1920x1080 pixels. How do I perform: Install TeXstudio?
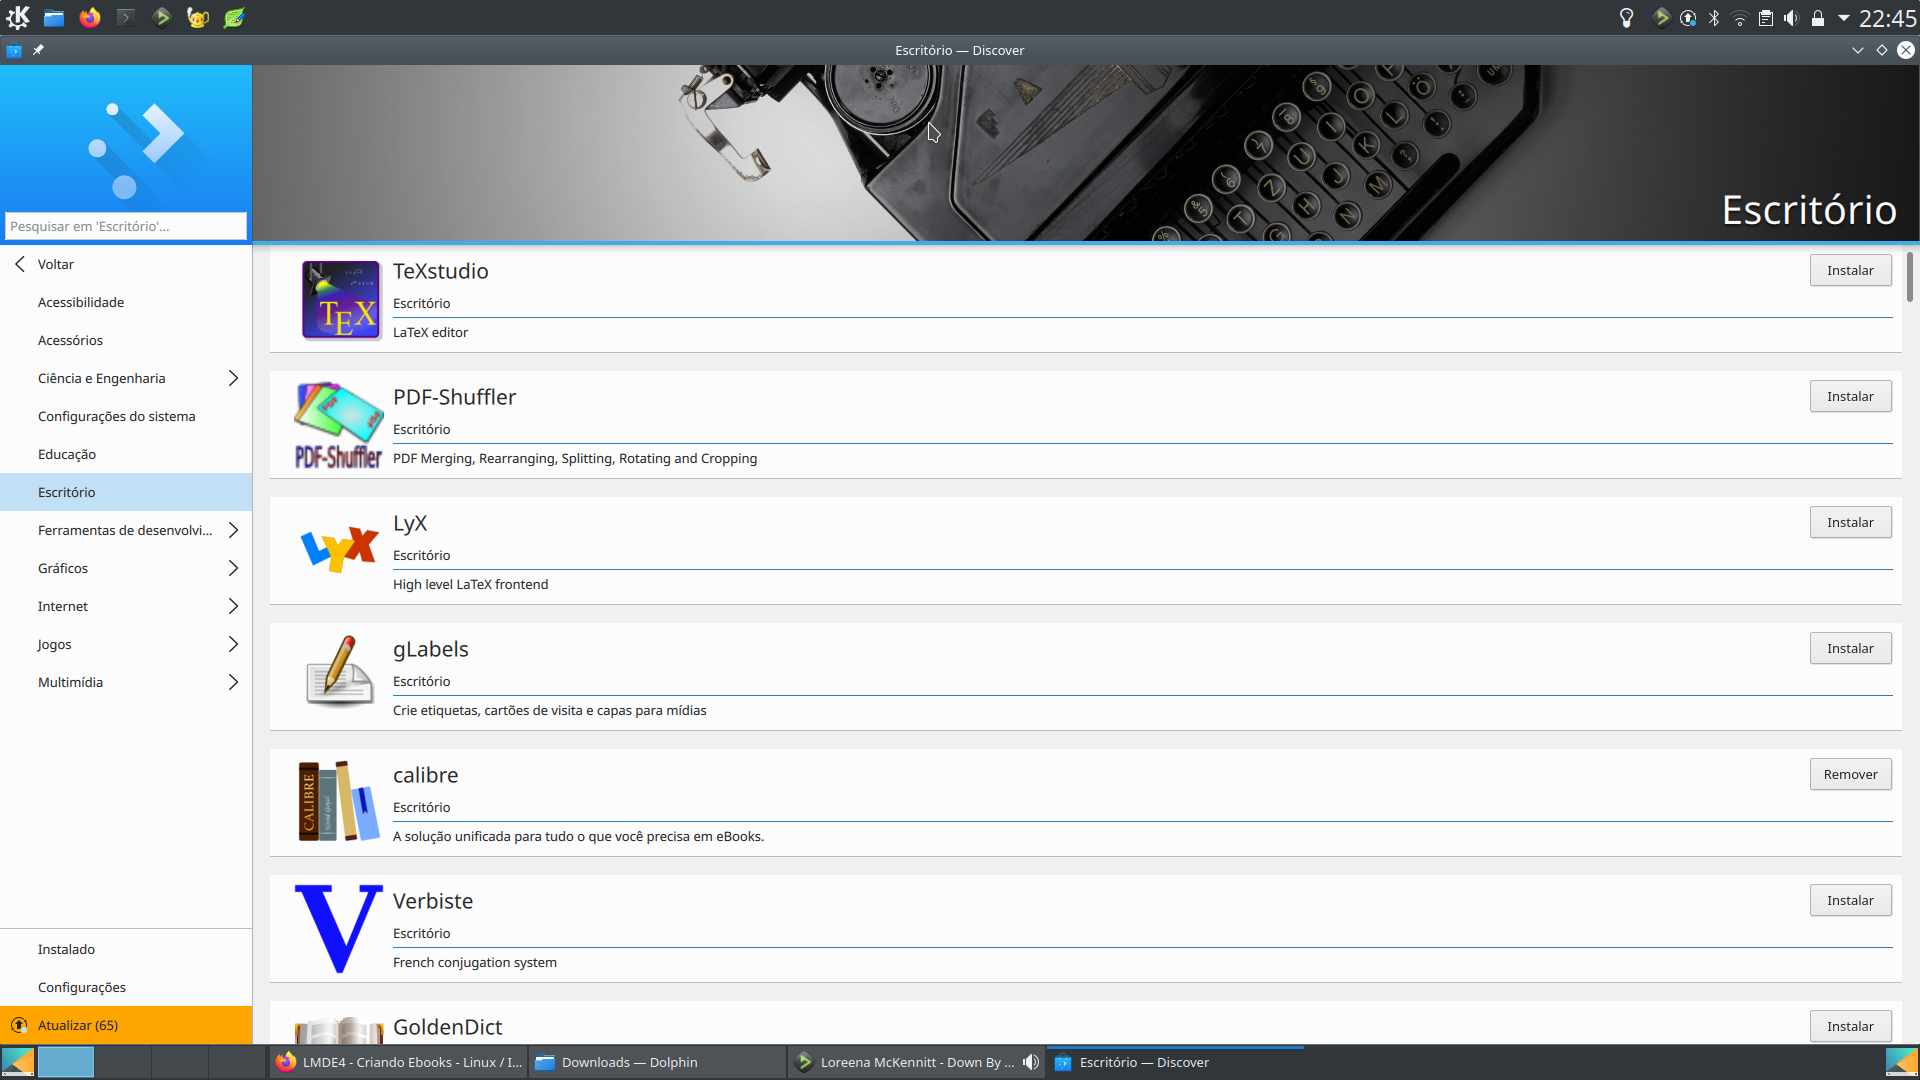click(x=1850, y=270)
